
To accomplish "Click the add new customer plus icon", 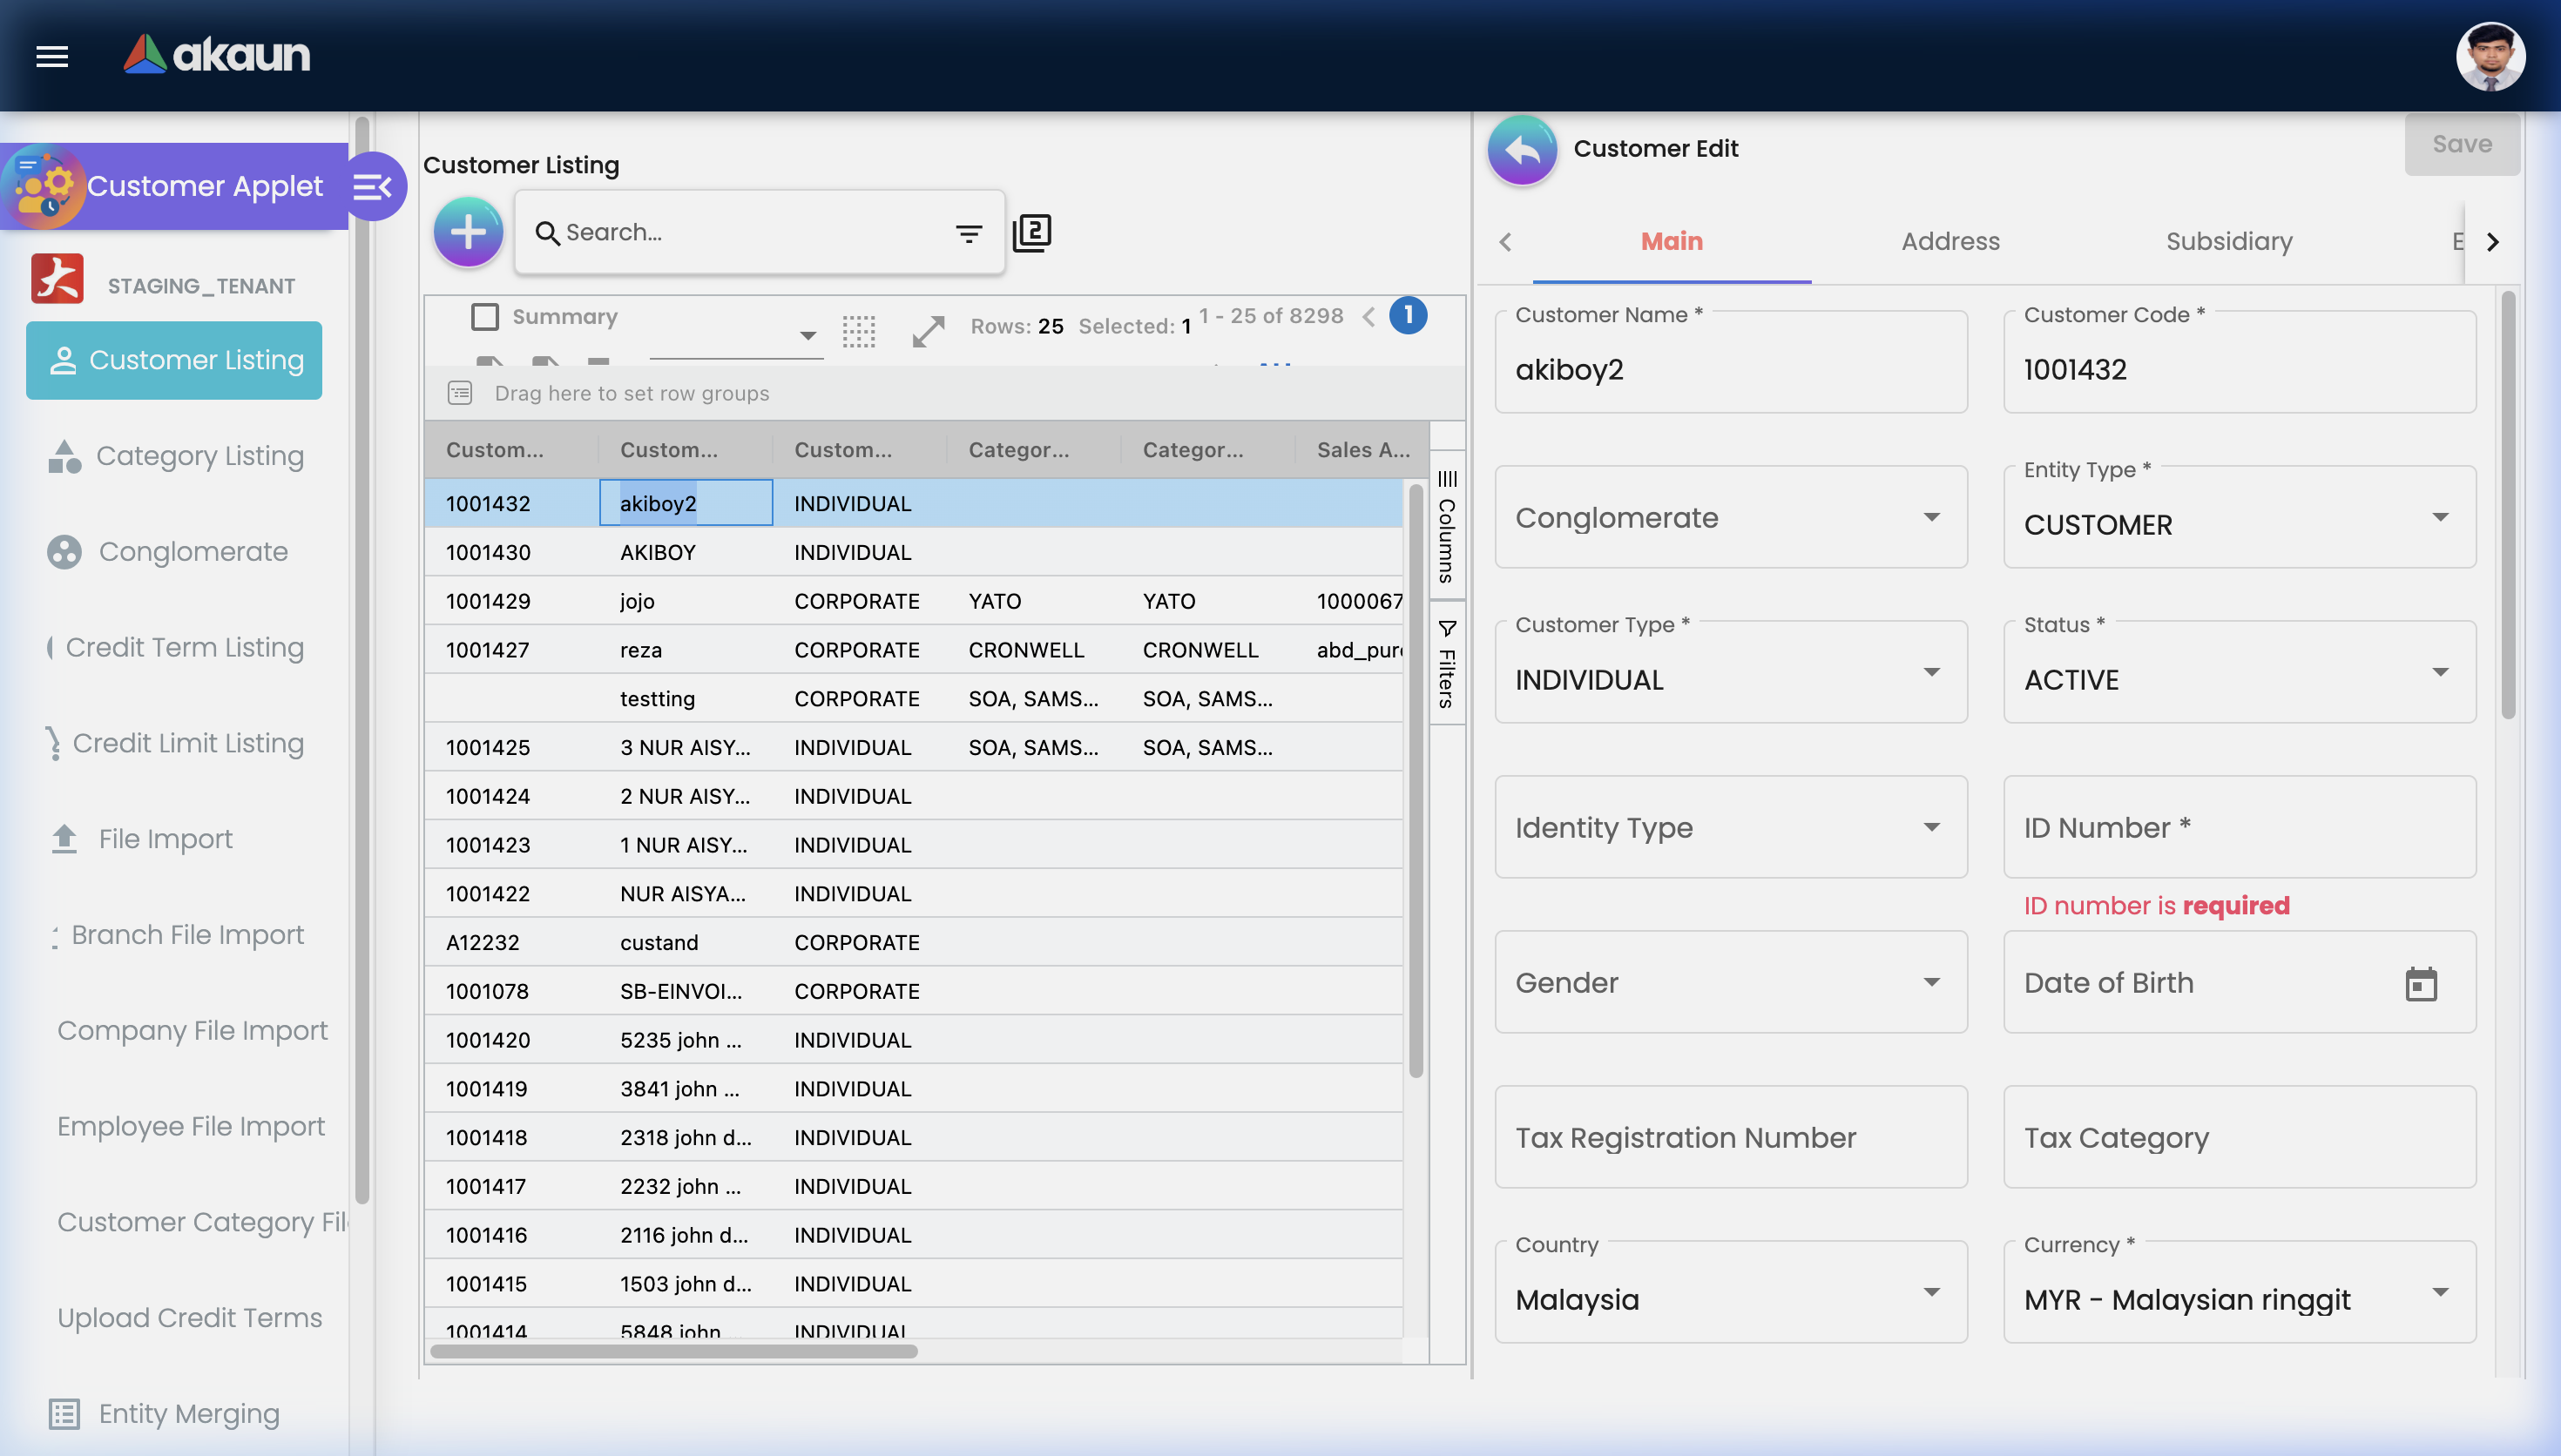I will pyautogui.click(x=467, y=231).
